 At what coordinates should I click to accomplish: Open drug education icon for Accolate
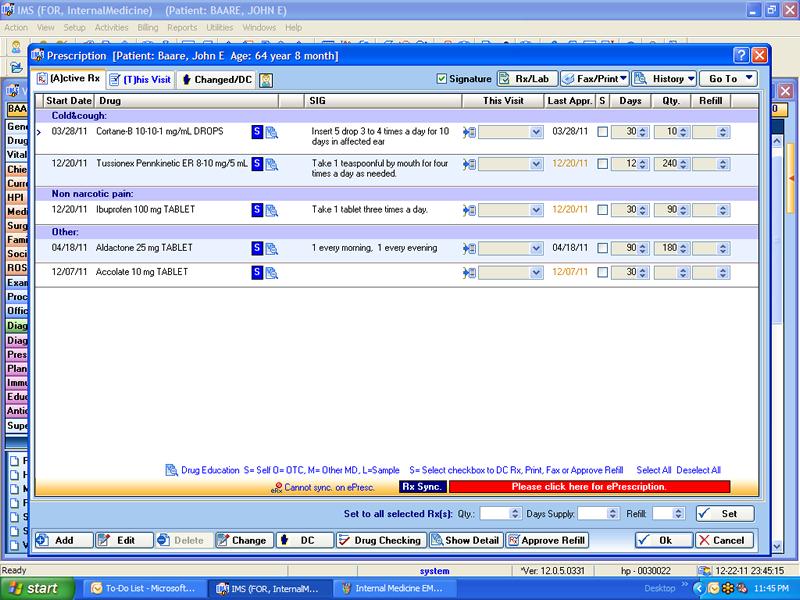pyautogui.click(x=272, y=273)
